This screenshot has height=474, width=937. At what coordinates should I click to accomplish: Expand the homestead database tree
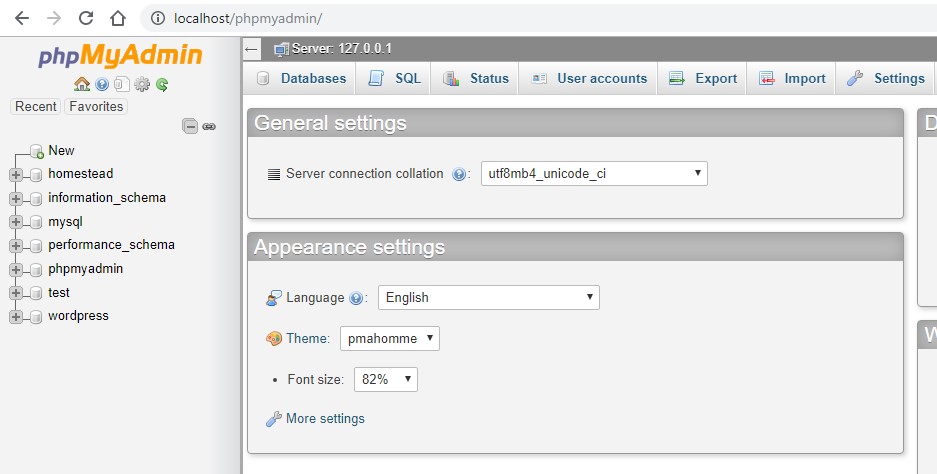(x=16, y=175)
